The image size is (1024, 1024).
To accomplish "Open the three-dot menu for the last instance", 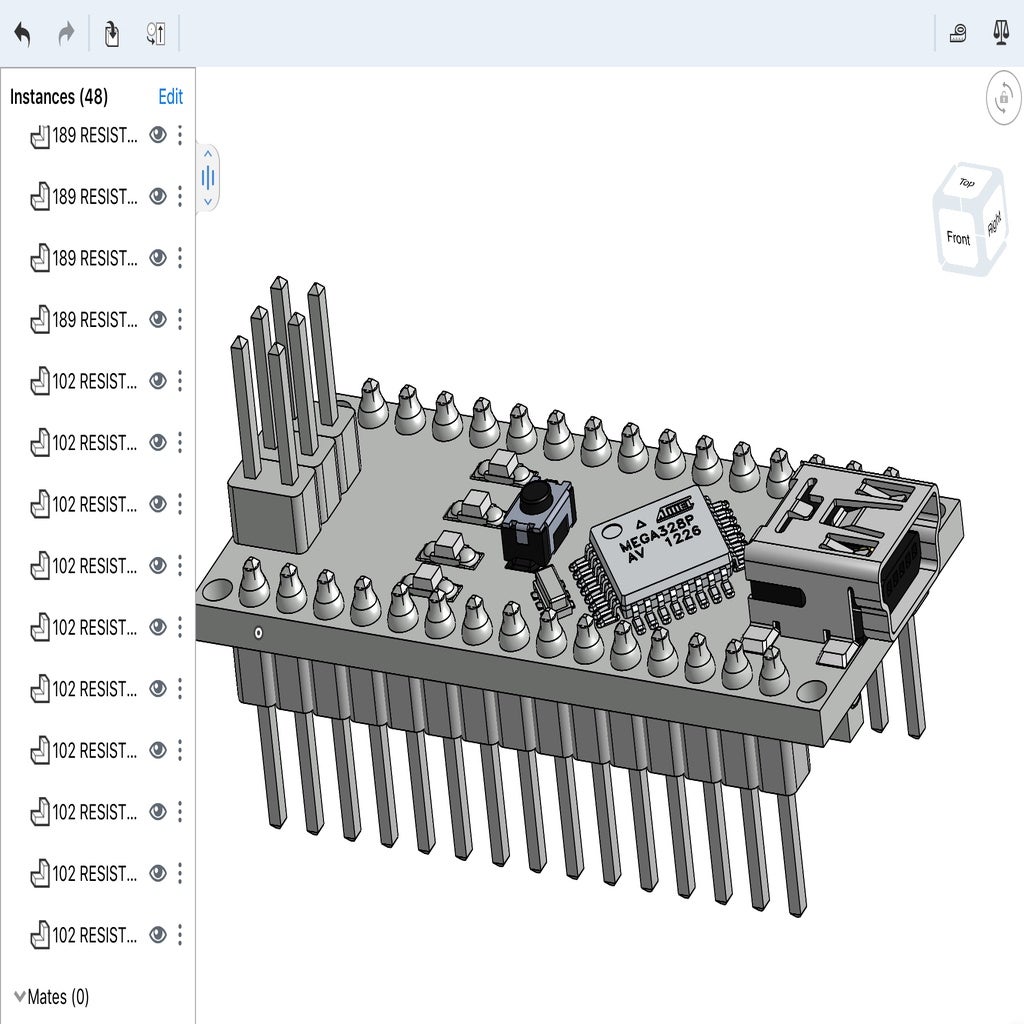I will (180, 935).
